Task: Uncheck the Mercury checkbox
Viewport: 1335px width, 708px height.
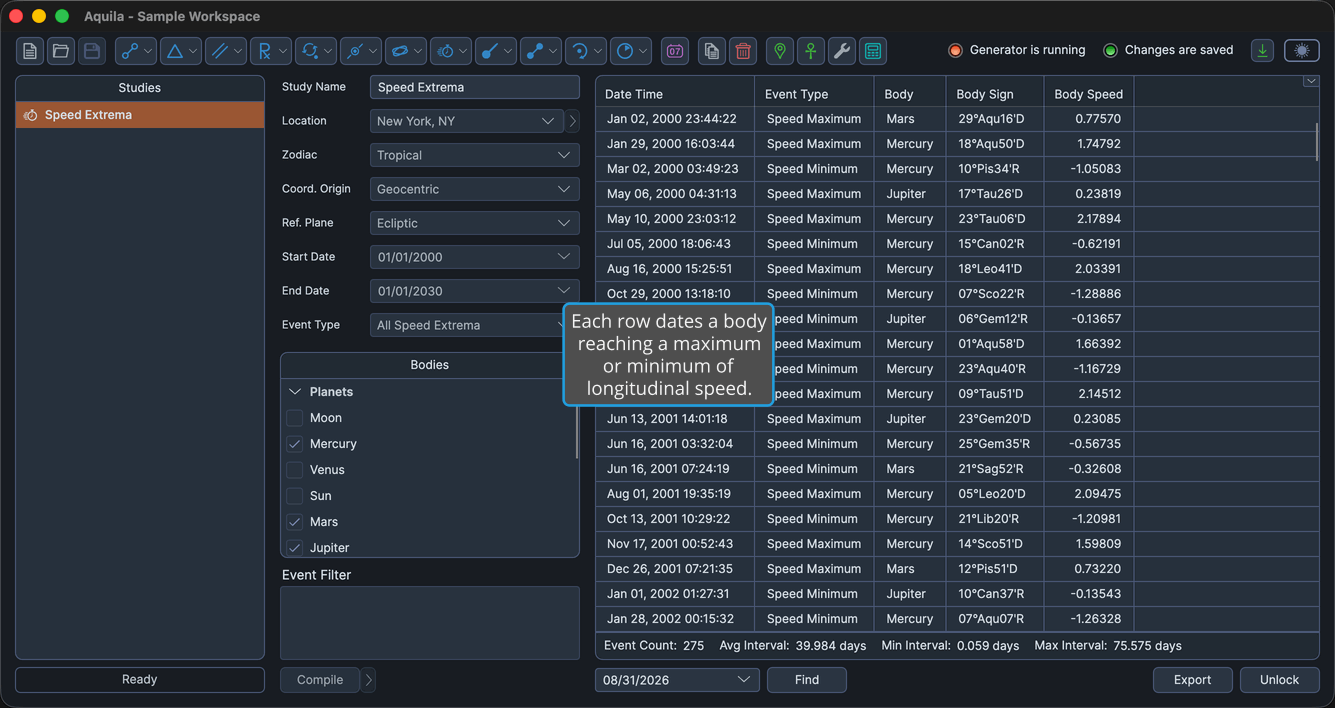Action: (295, 444)
